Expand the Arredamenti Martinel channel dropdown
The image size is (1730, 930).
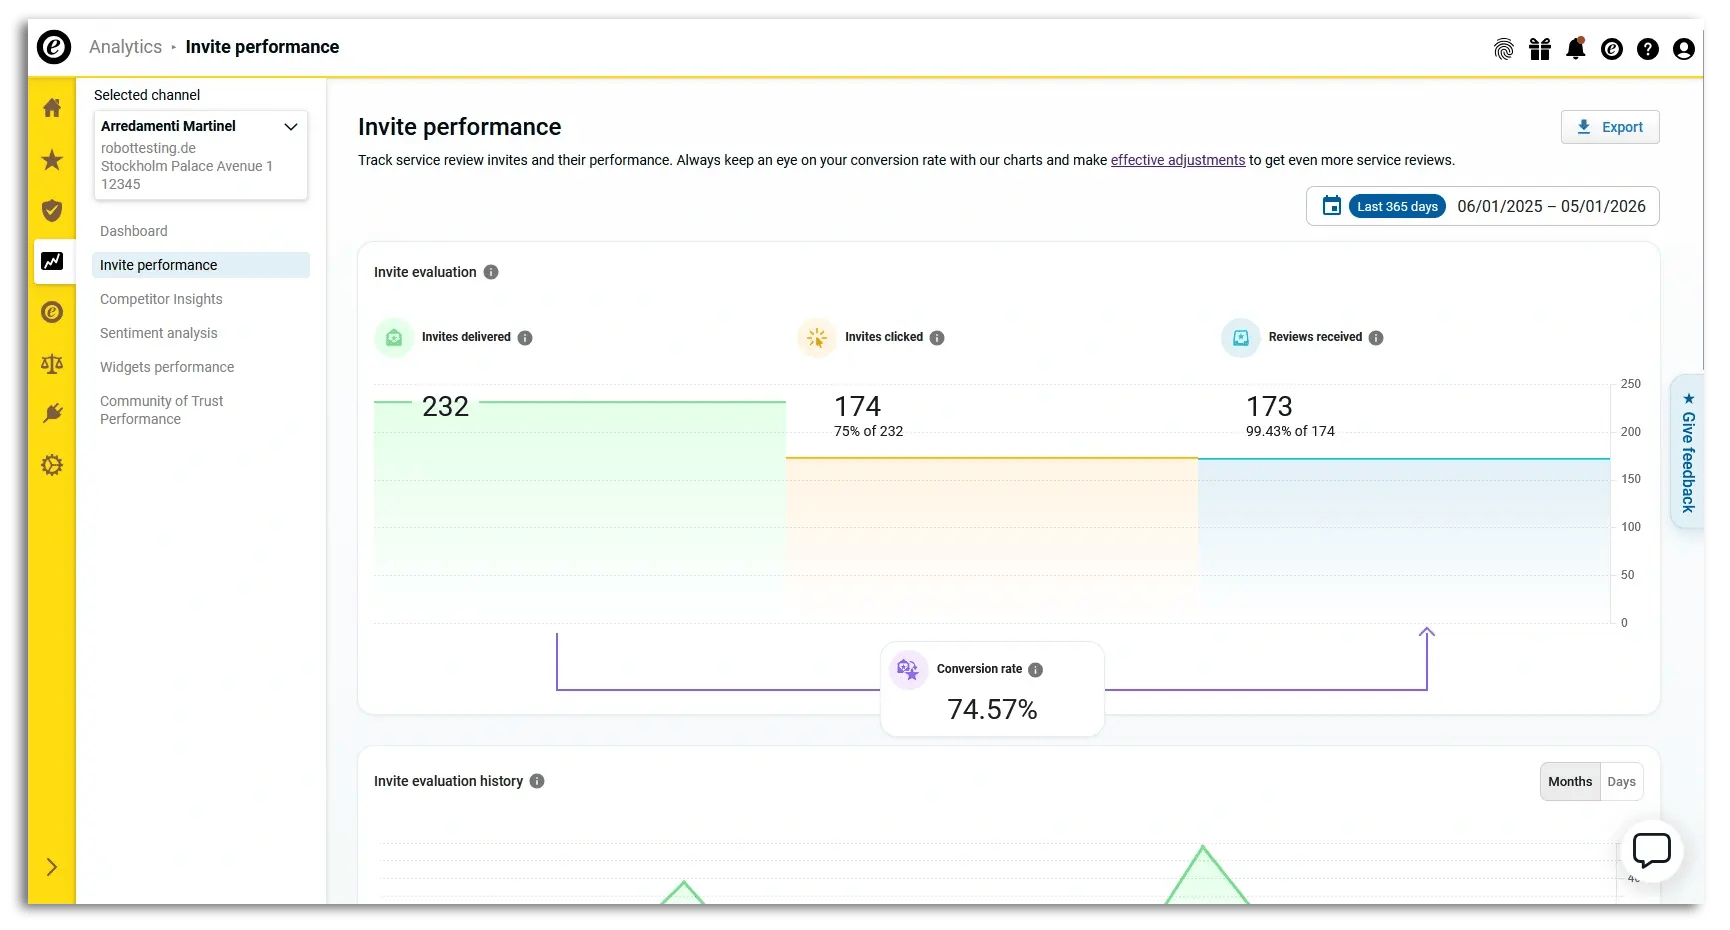point(291,127)
